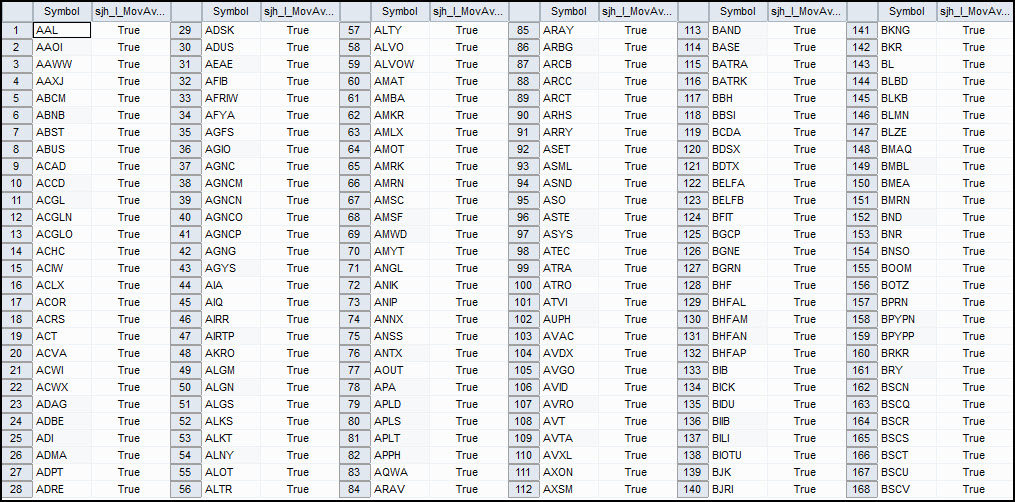Select the ABNB symbol cell
Image resolution: width=1015 pixels, height=502 pixels.
(x=61, y=115)
